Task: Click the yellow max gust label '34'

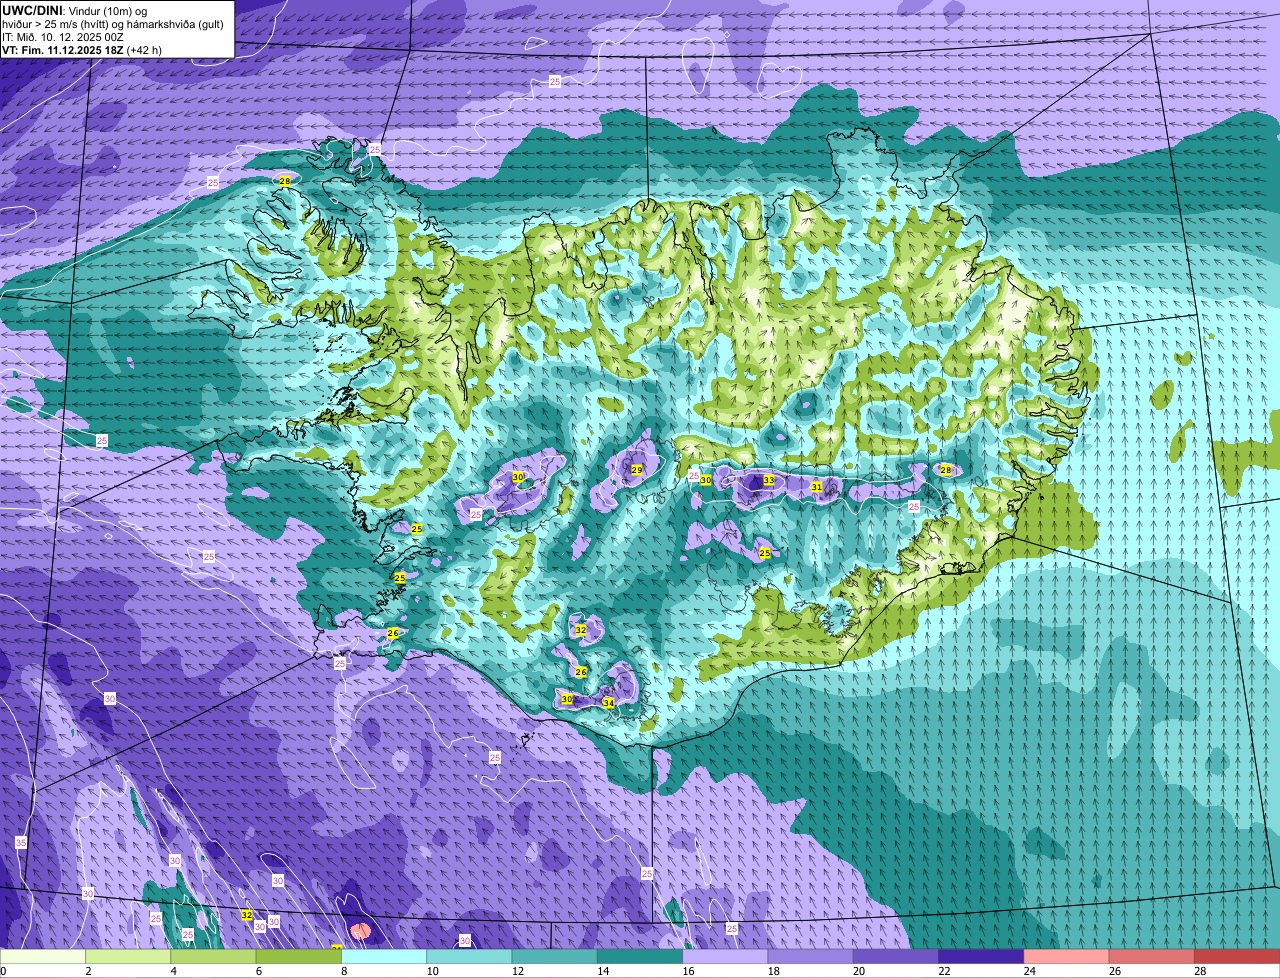Action: click(x=608, y=703)
